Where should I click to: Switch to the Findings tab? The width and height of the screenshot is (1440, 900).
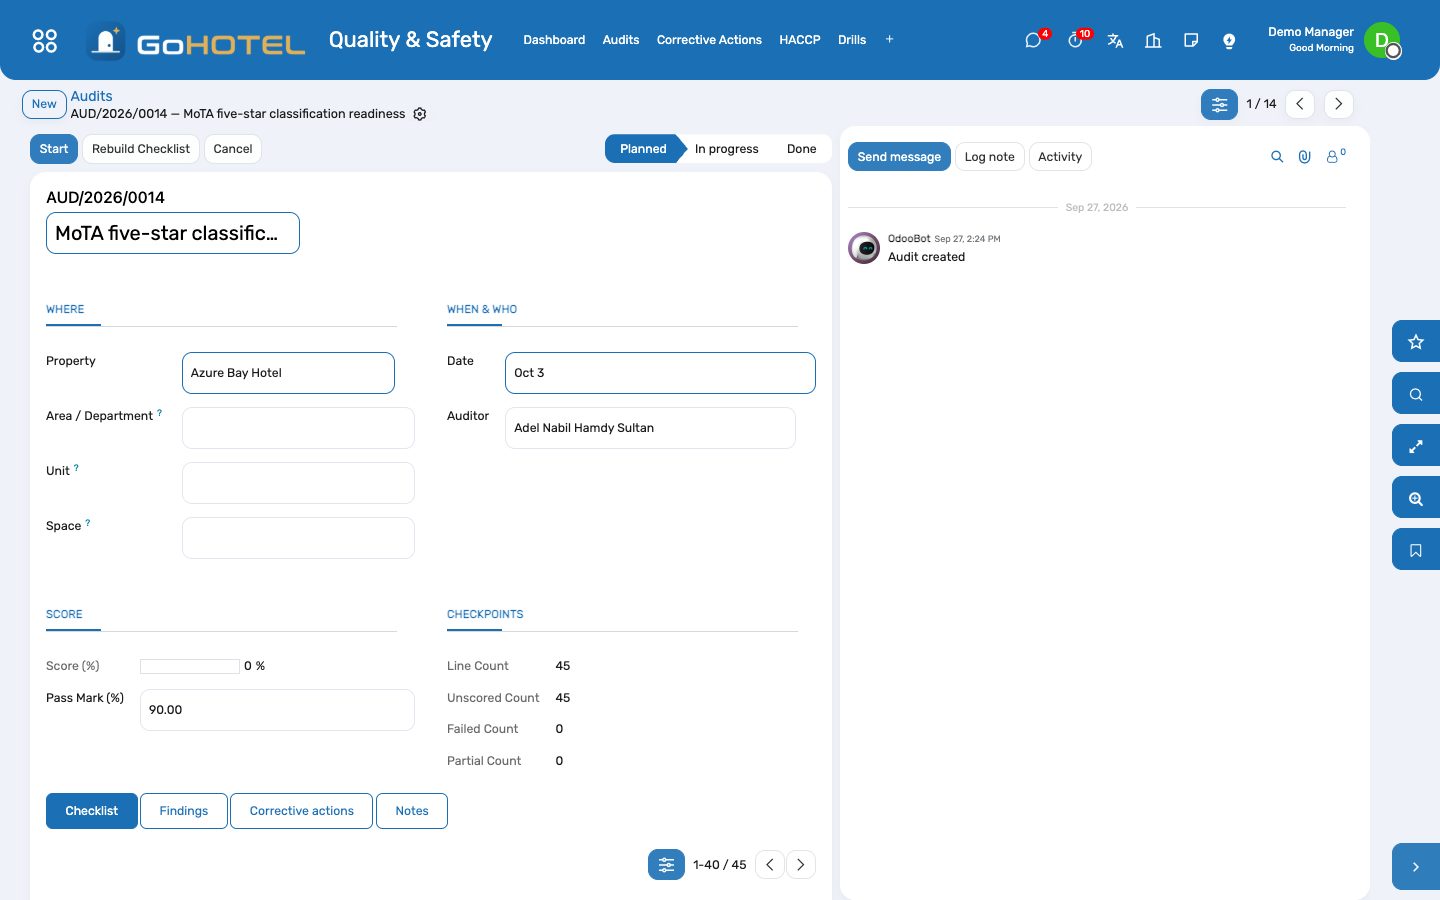tap(184, 811)
